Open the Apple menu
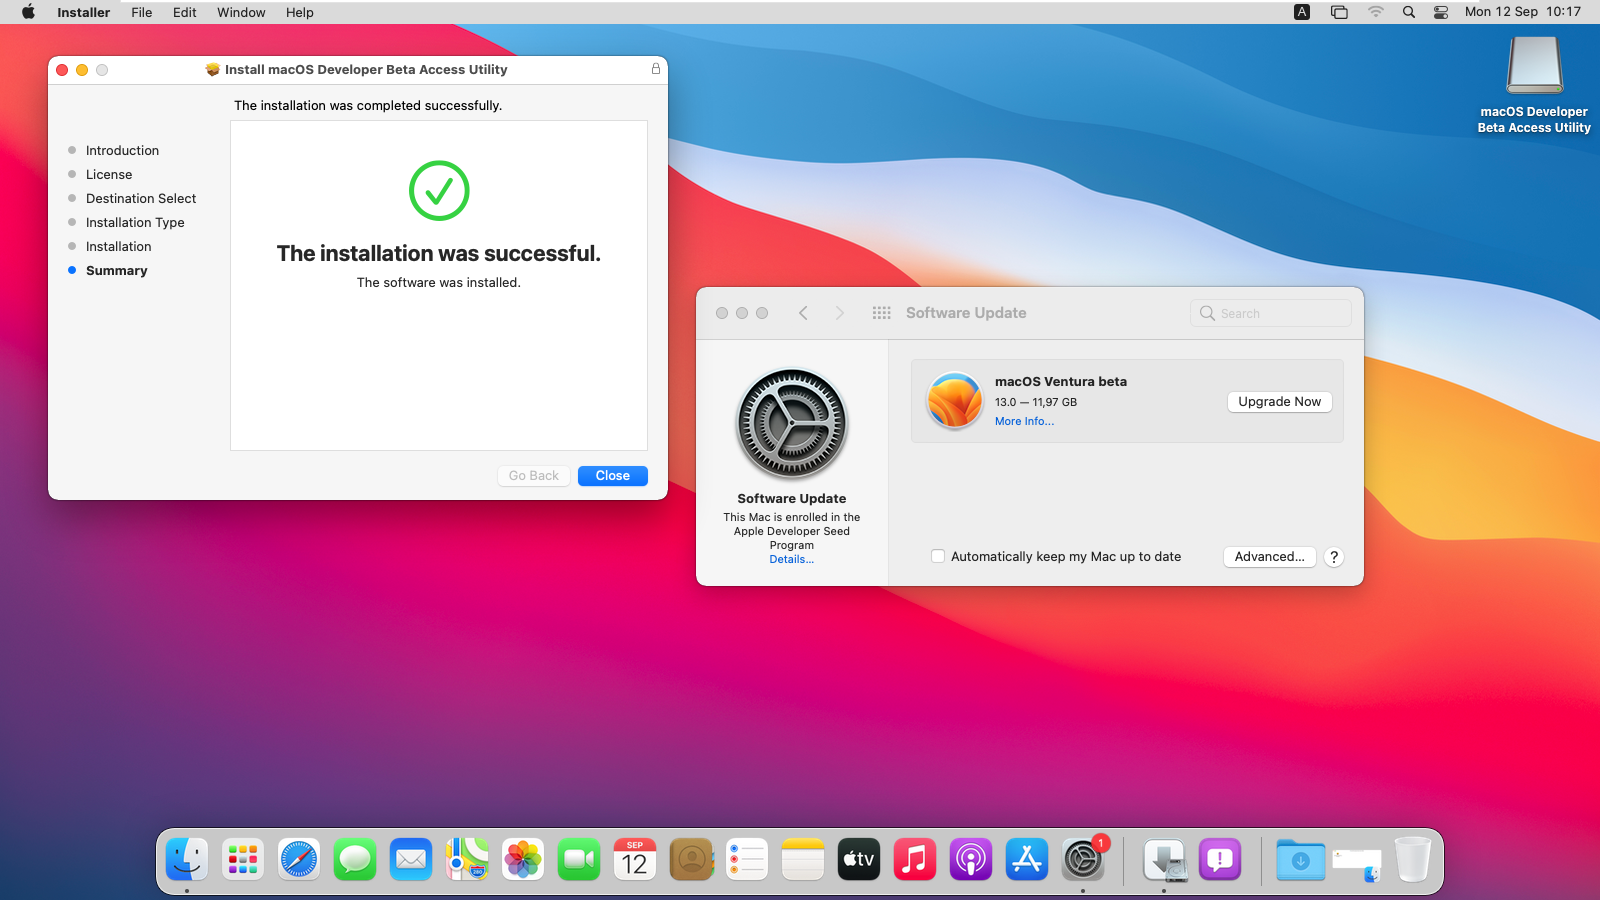Image resolution: width=1600 pixels, height=900 pixels. (x=29, y=12)
